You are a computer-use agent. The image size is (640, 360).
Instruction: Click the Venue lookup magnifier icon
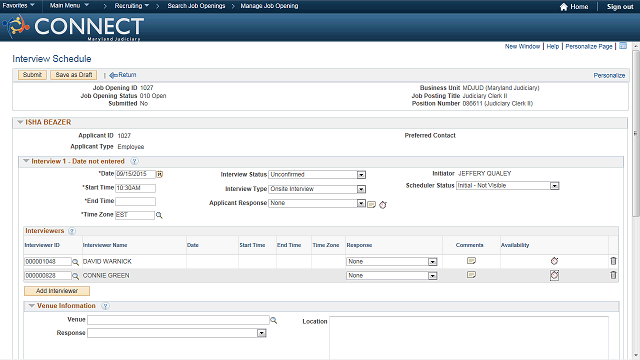tap(274, 320)
